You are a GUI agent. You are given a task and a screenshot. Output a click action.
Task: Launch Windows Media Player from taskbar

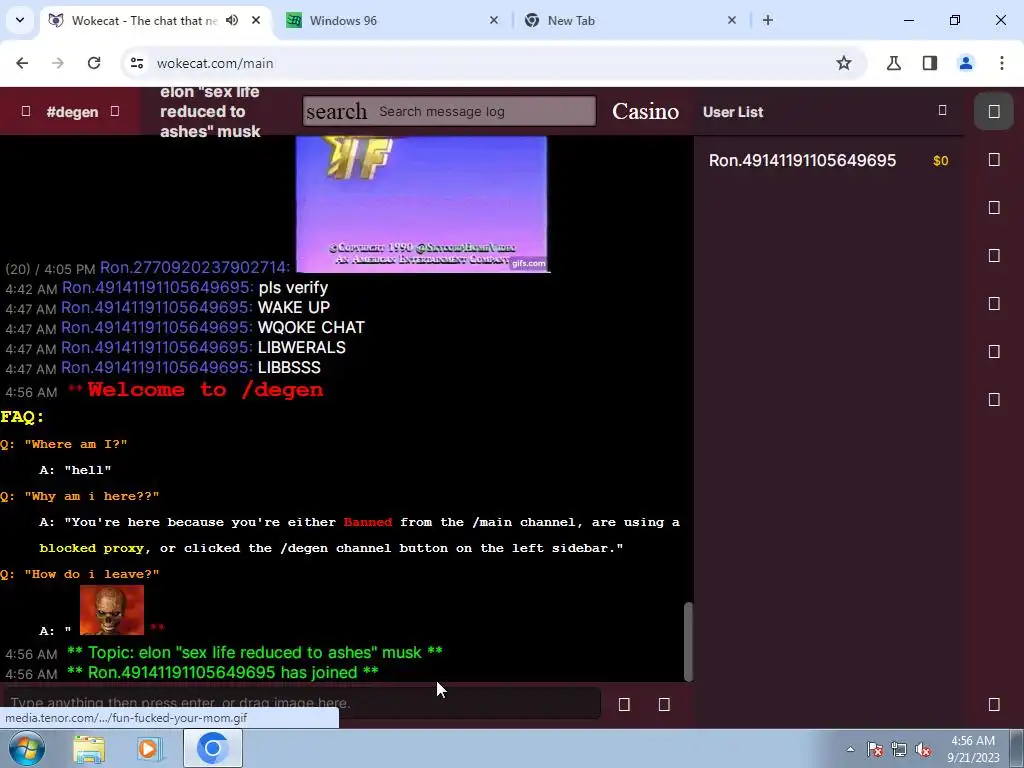pyautogui.click(x=150, y=748)
